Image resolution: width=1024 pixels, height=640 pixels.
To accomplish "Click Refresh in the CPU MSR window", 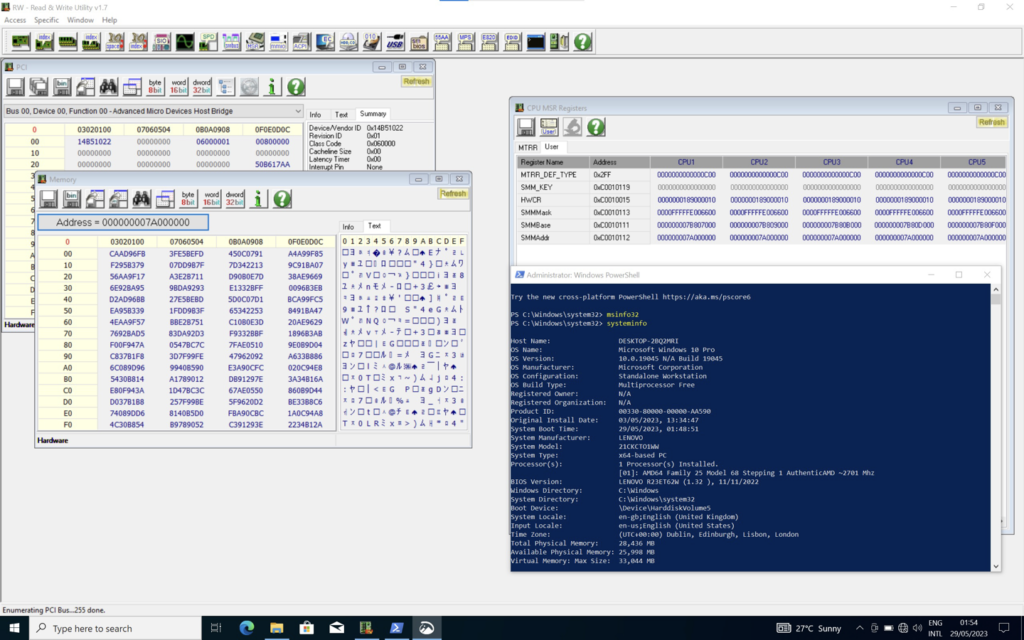I will pos(991,122).
